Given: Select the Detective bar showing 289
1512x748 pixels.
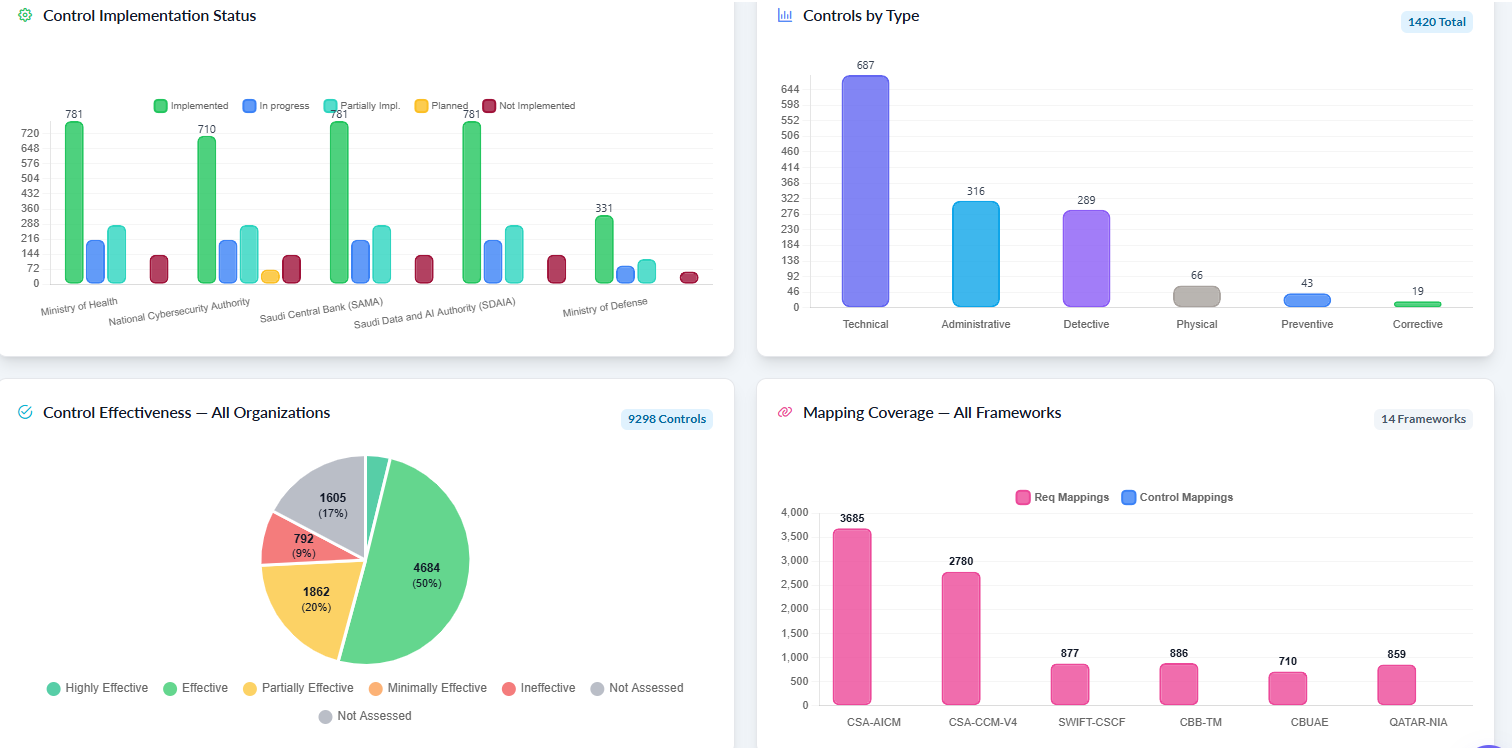Looking at the screenshot, I should tap(1086, 258).
